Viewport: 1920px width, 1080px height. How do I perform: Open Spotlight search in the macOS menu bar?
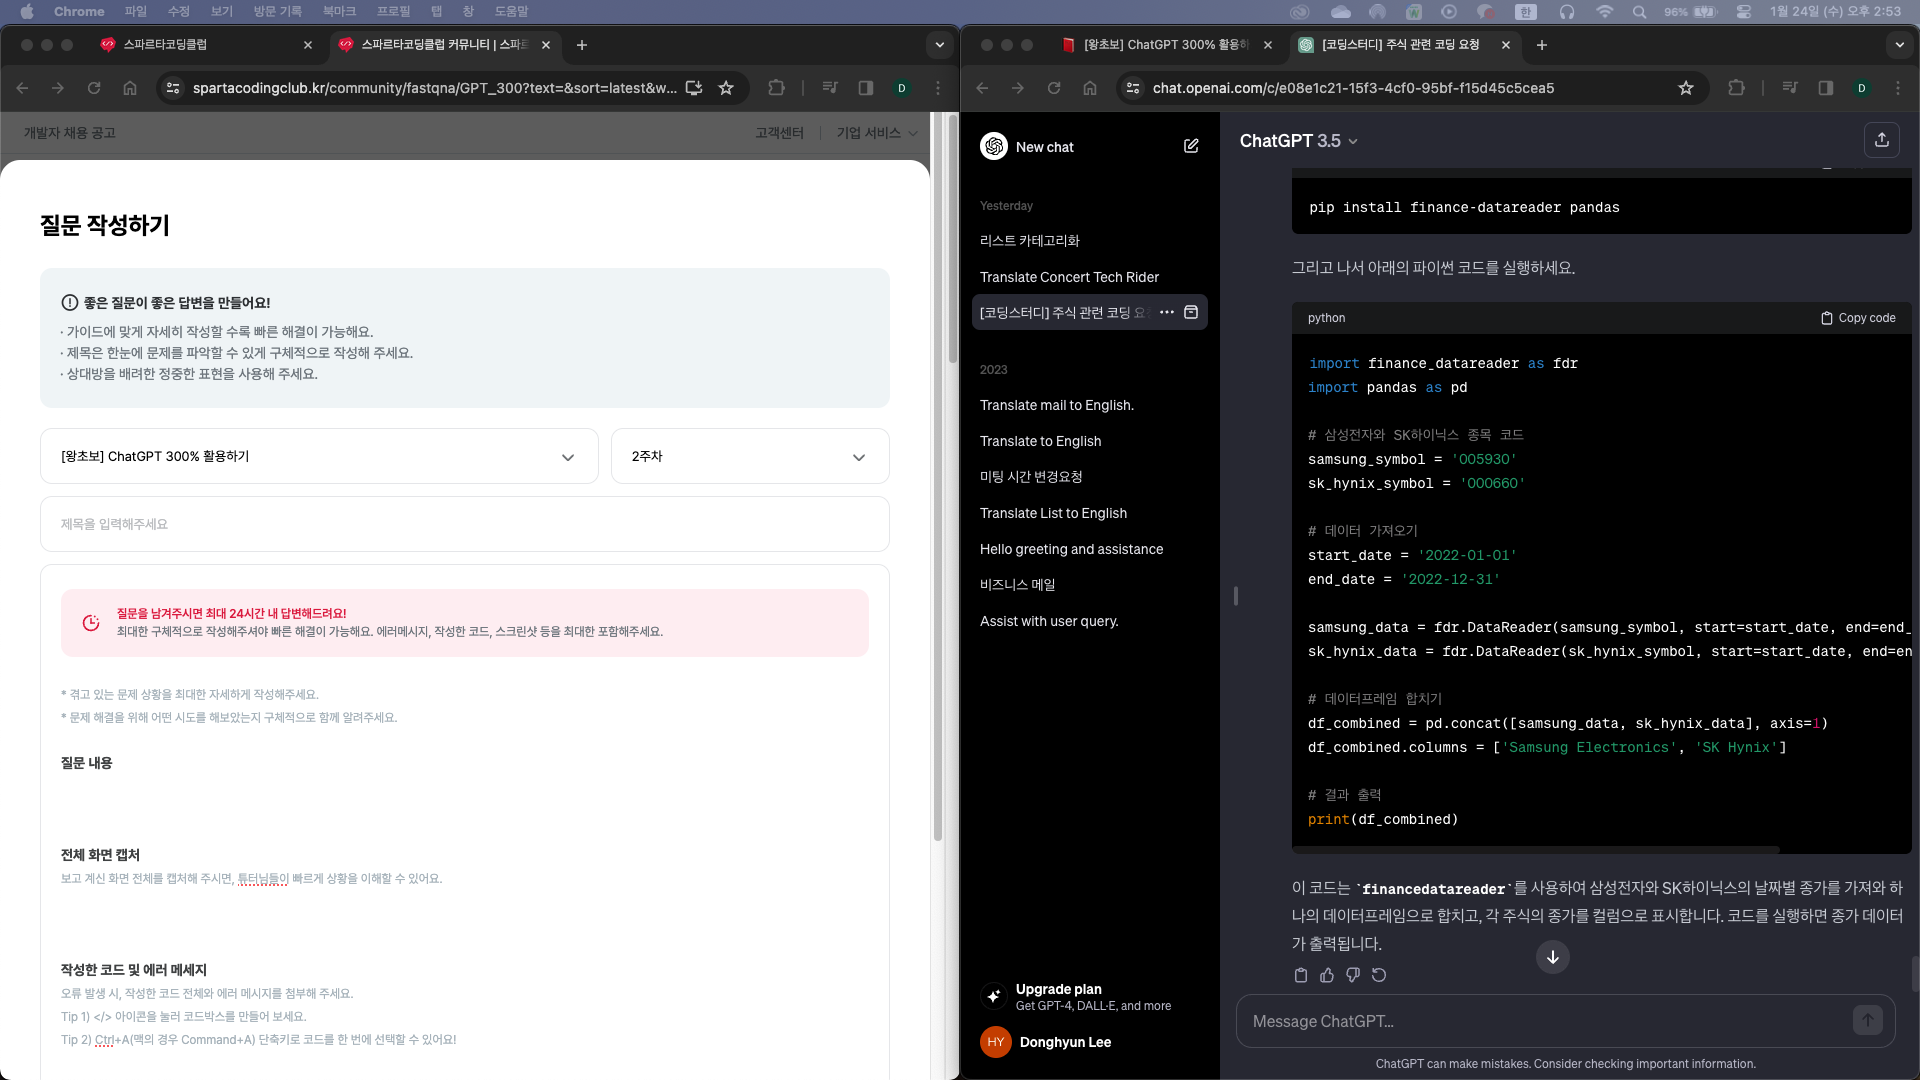[1639, 12]
